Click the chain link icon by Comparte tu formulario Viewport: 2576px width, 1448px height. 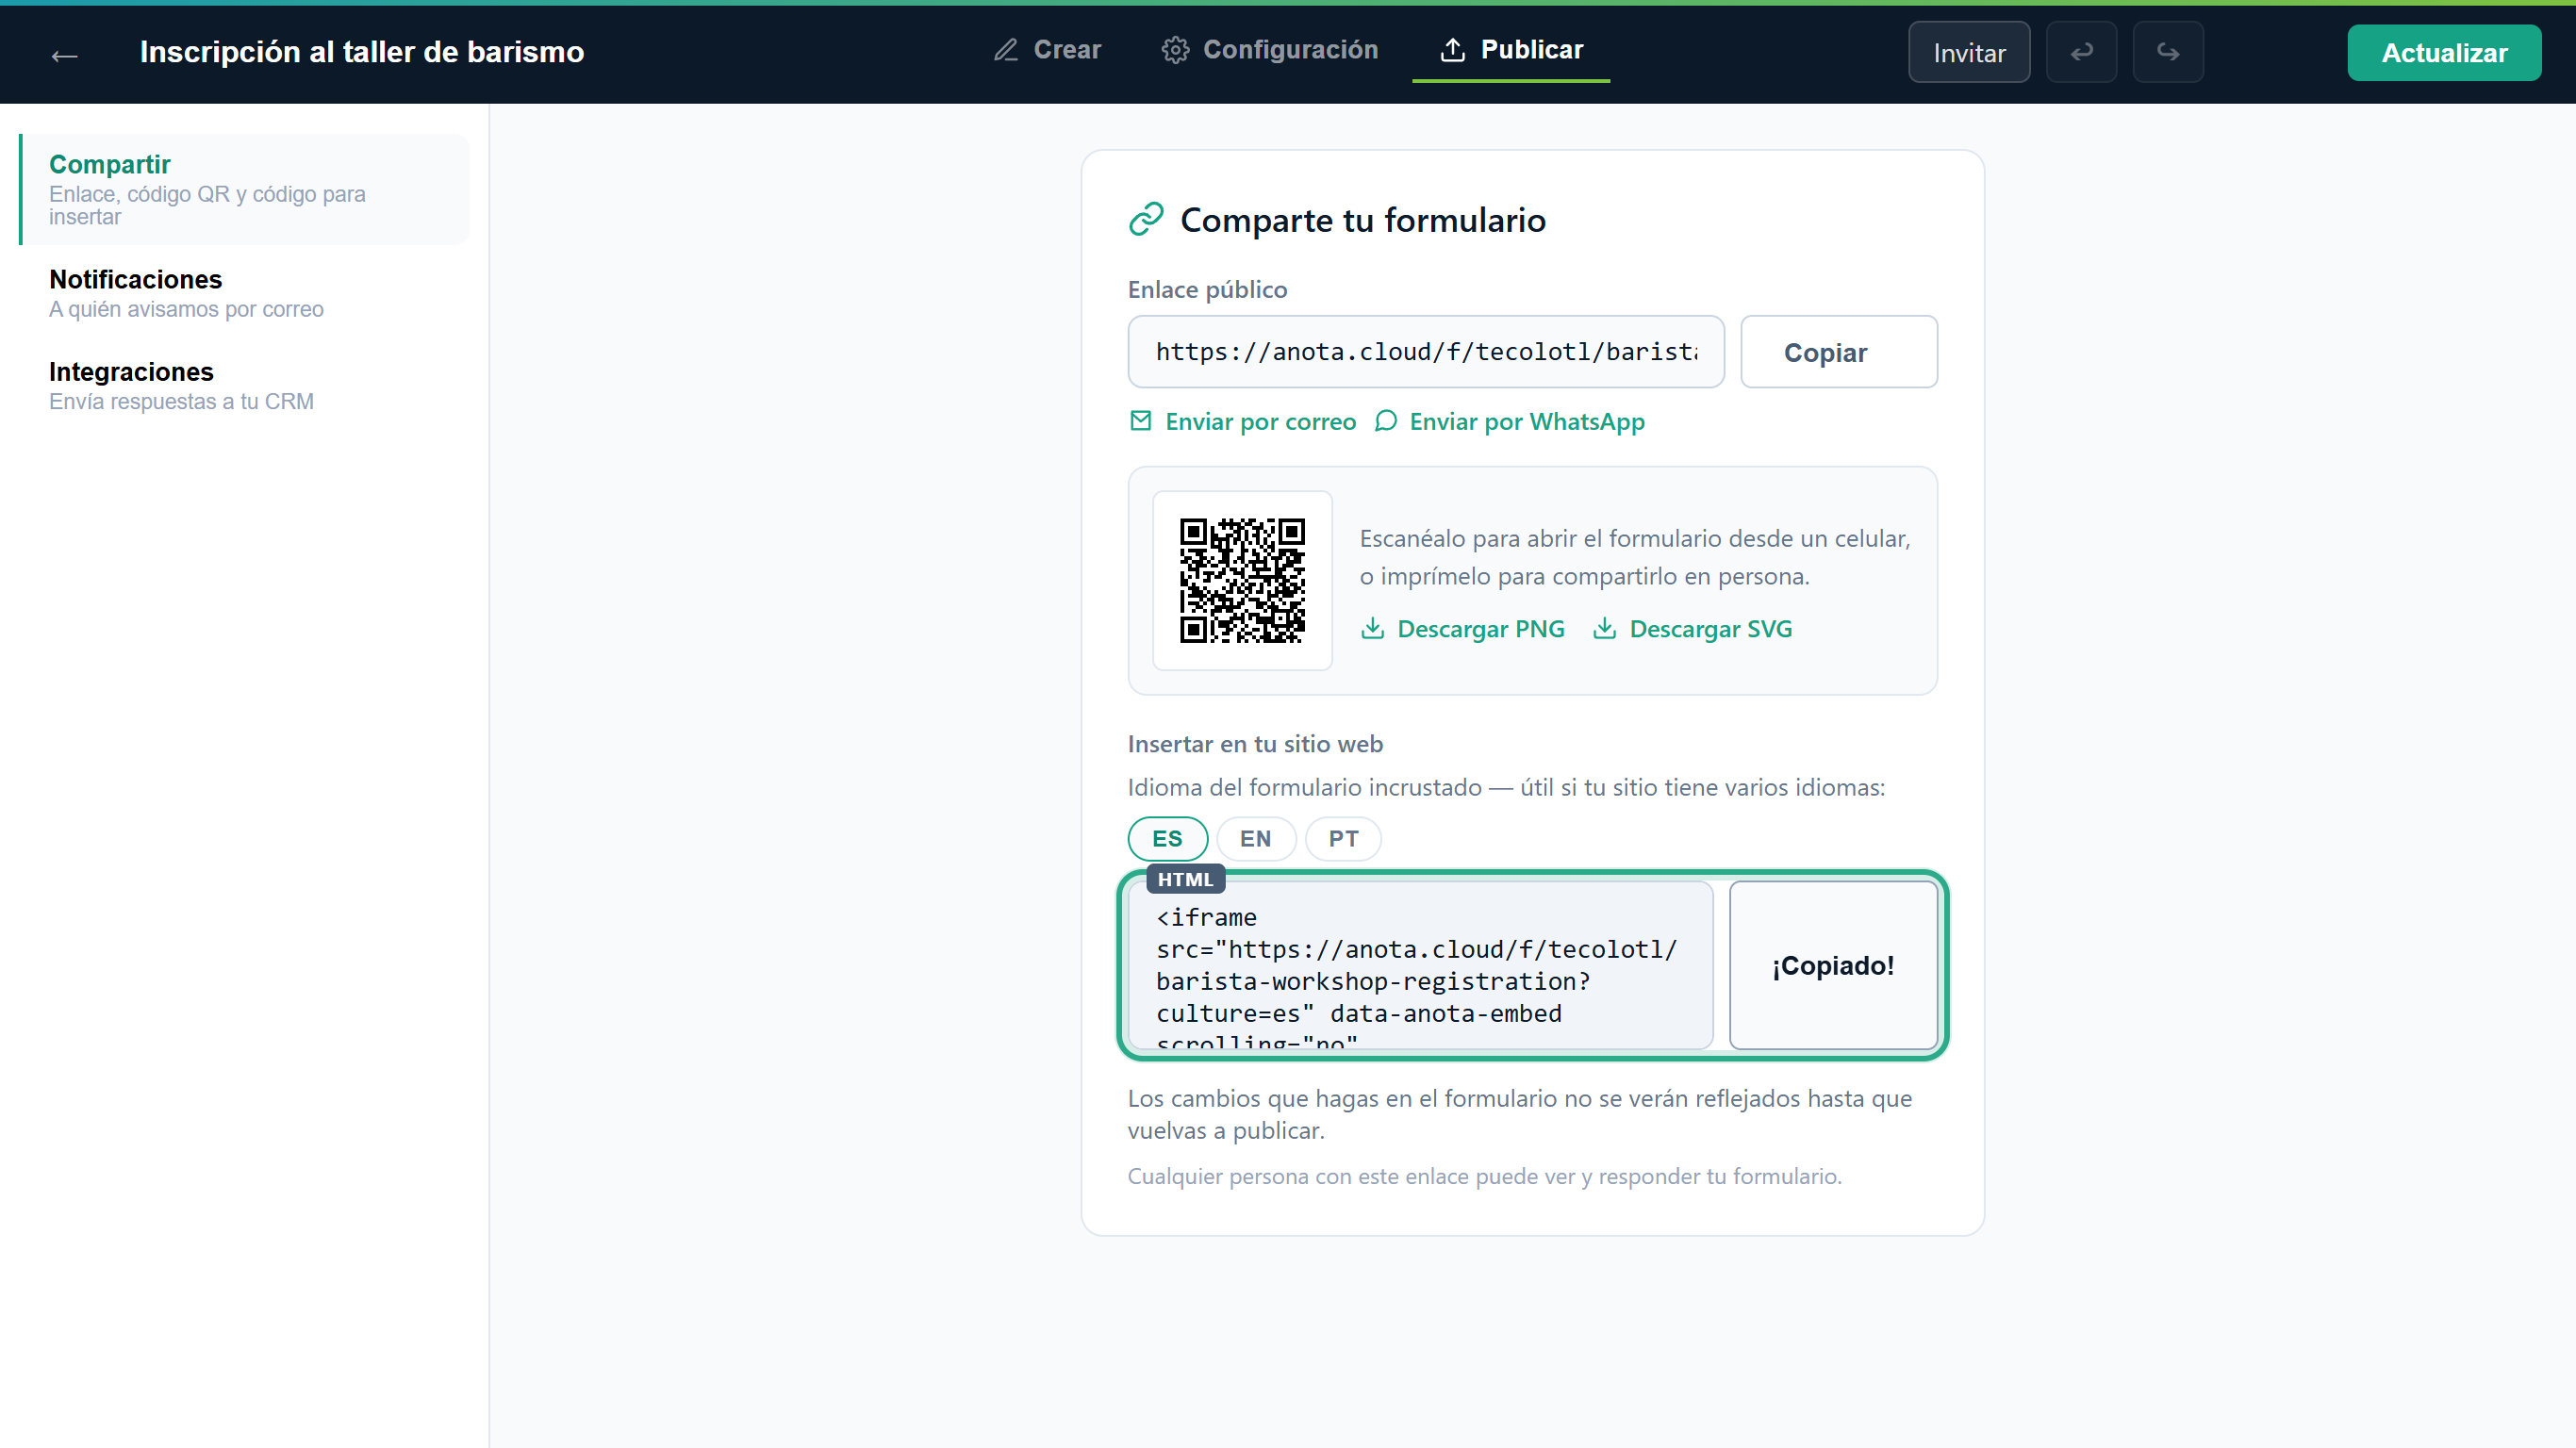(1146, 219)
